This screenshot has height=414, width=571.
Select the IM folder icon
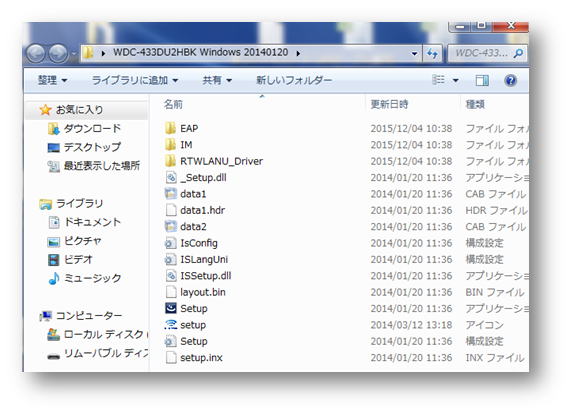tap(170, 145)
